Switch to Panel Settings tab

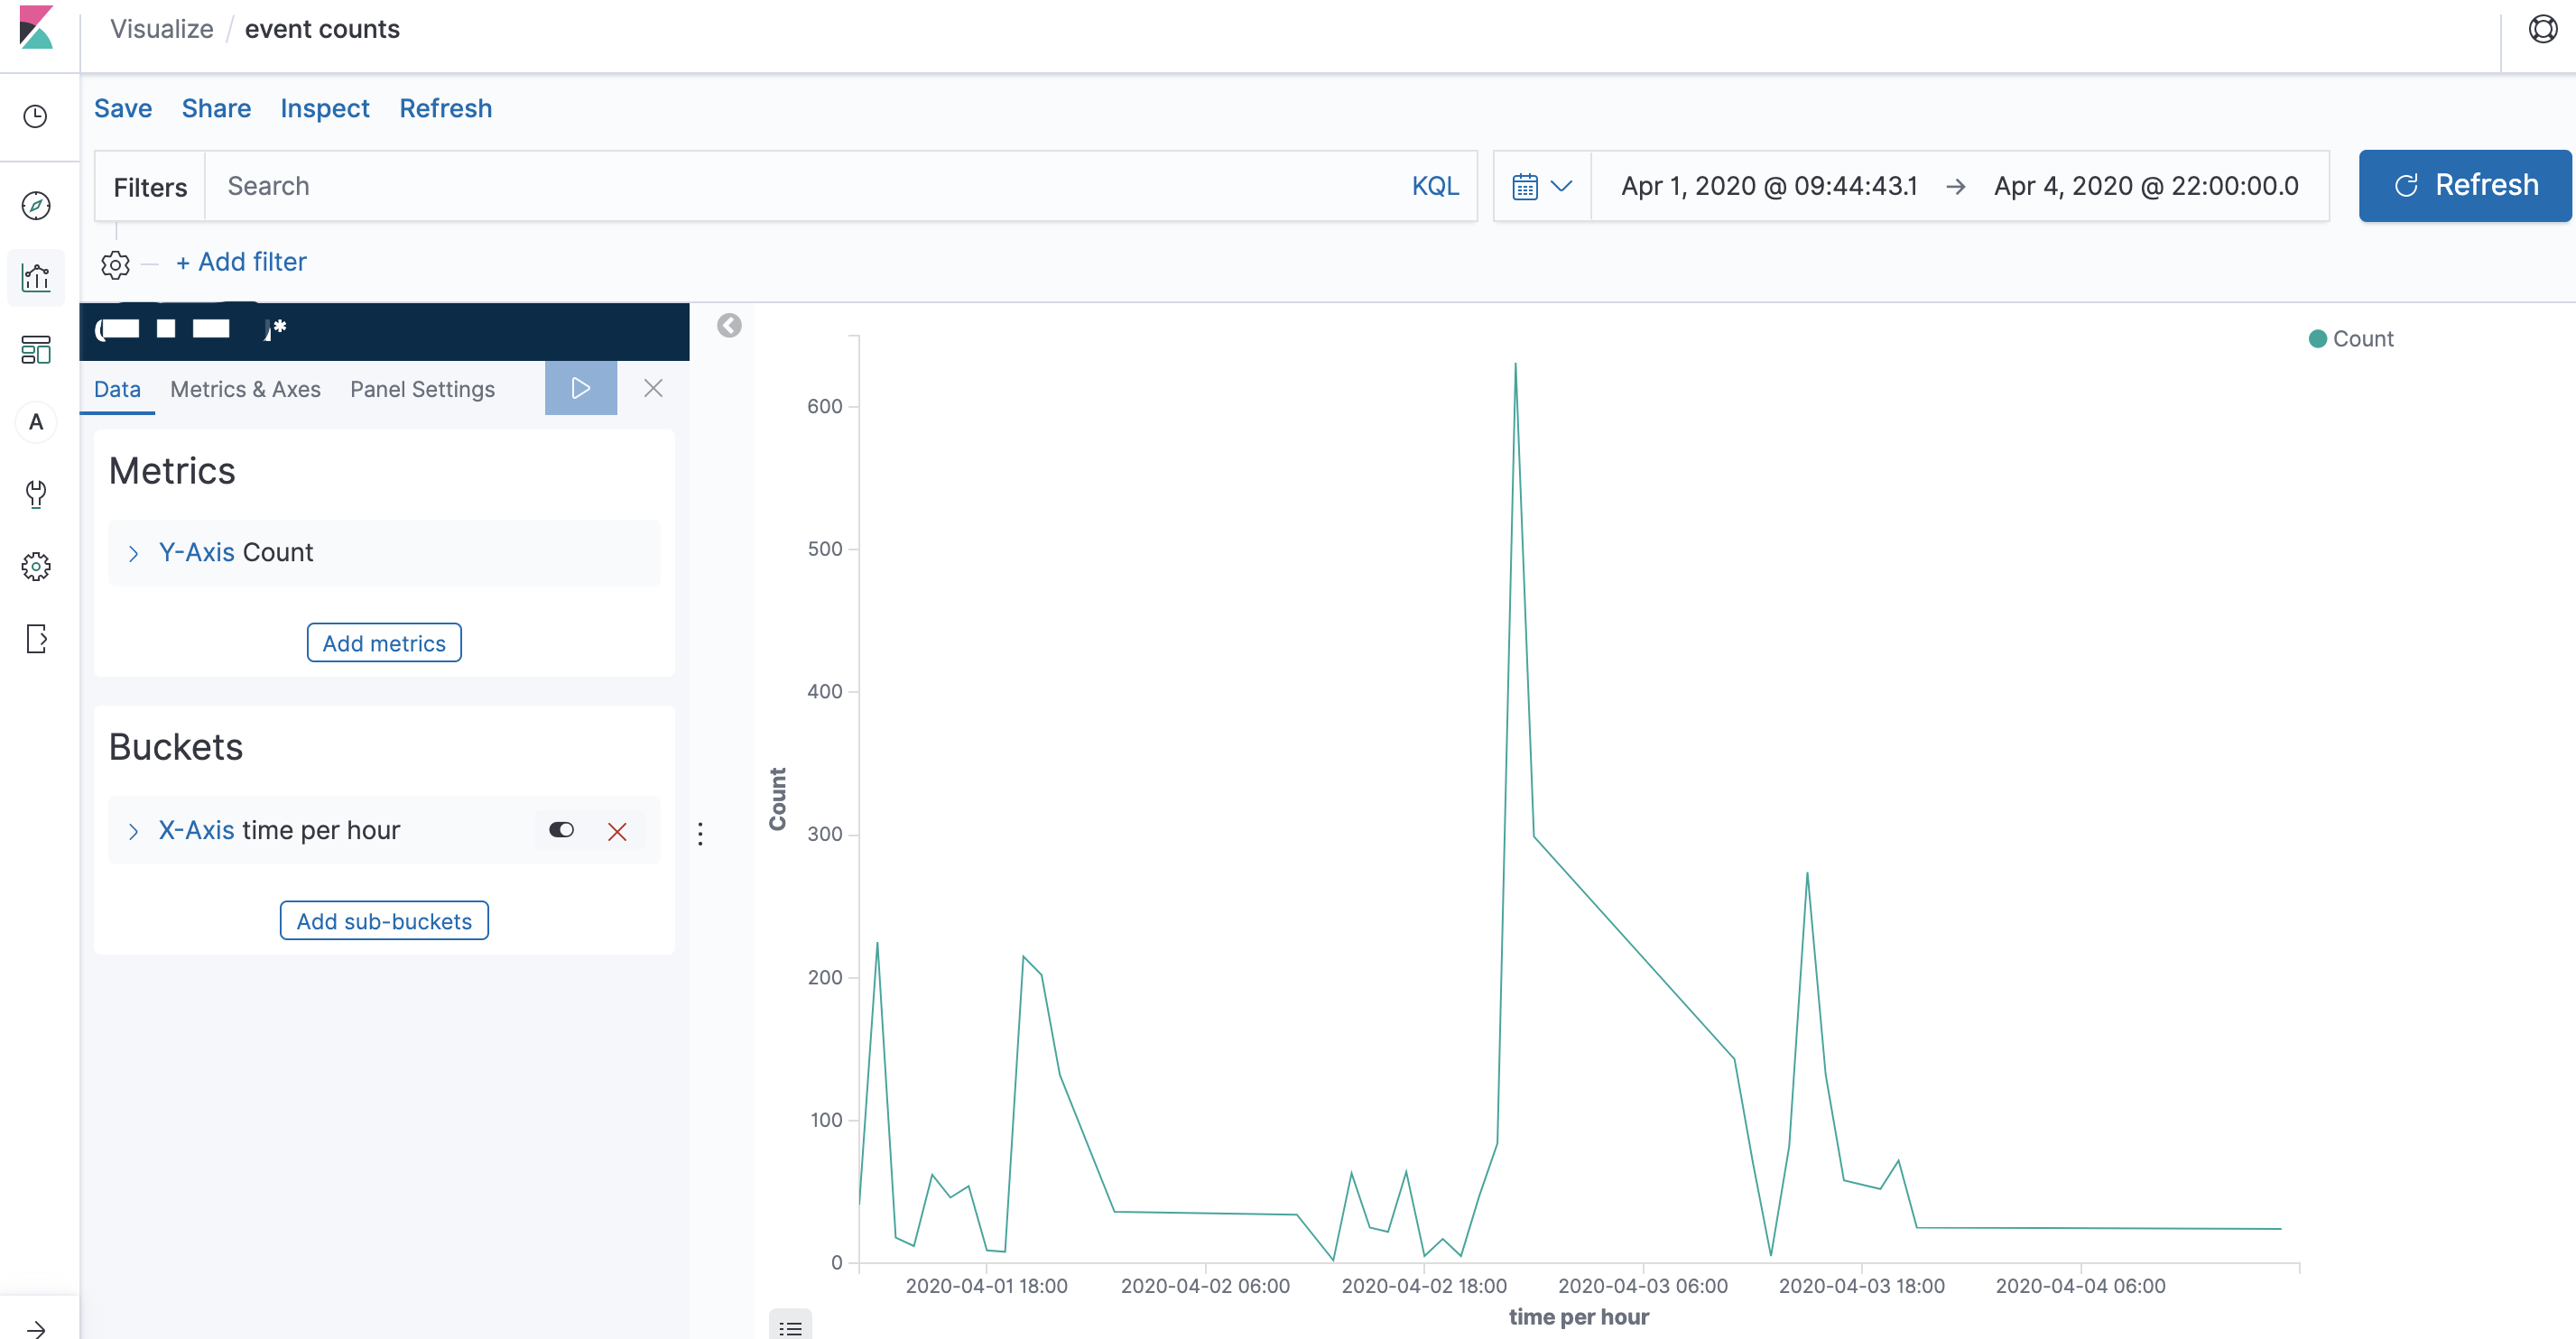(x=422, y=389)
